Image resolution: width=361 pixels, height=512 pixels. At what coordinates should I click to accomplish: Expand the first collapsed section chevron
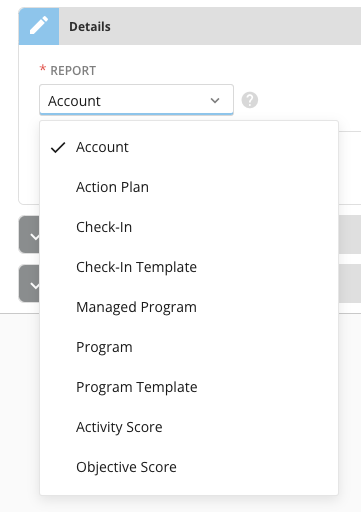click(x=30, y=235)
